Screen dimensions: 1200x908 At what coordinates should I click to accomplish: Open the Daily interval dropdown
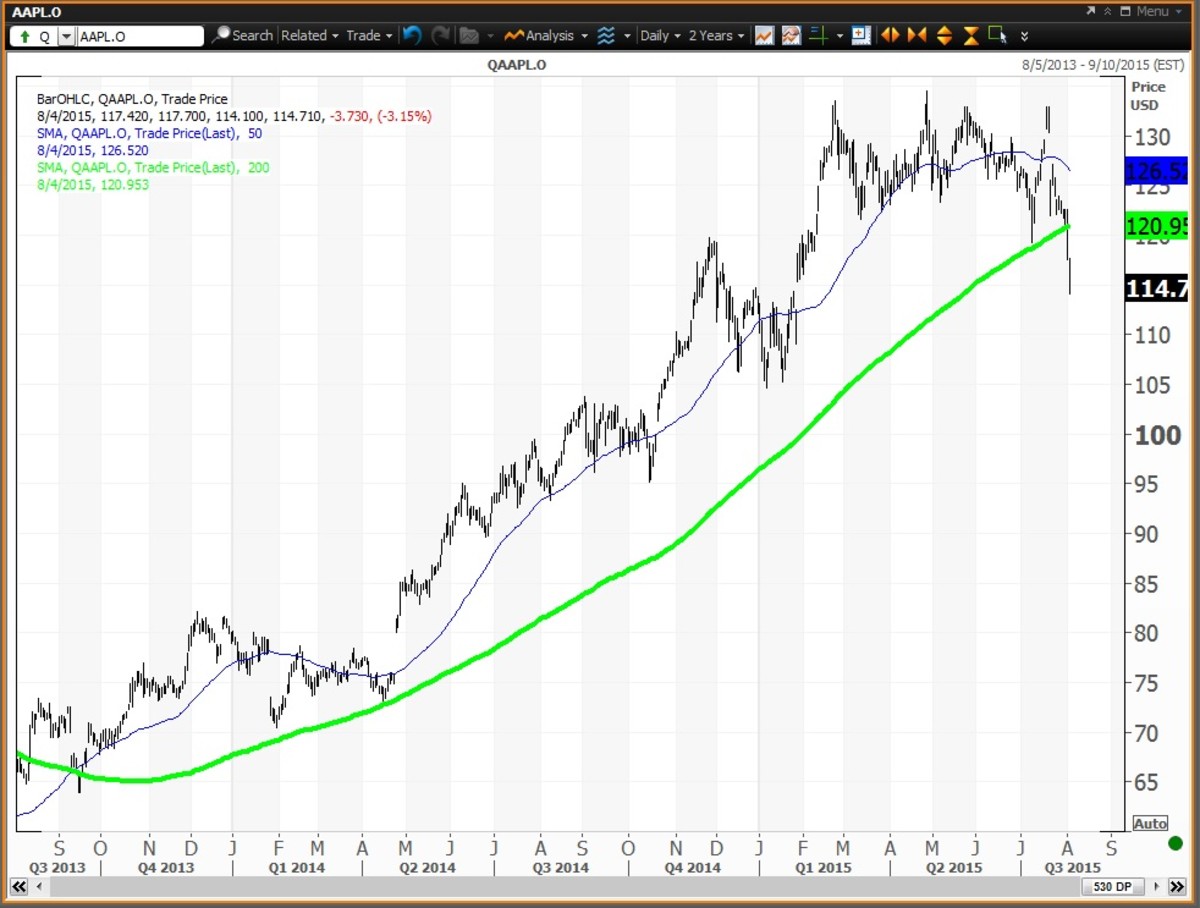pyautogui.click(x=660, y=35)
